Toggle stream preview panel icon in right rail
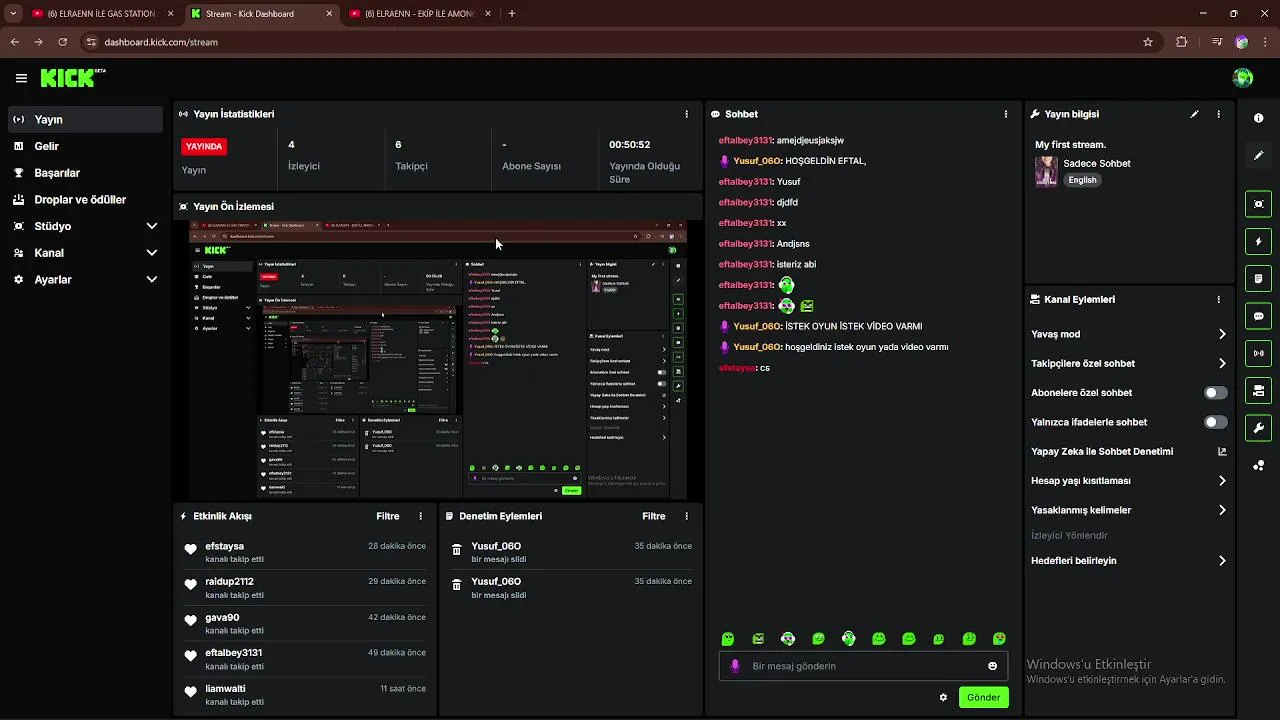Image resolution: width=1280 pixels, height=720 pixels. point(1259,204)
